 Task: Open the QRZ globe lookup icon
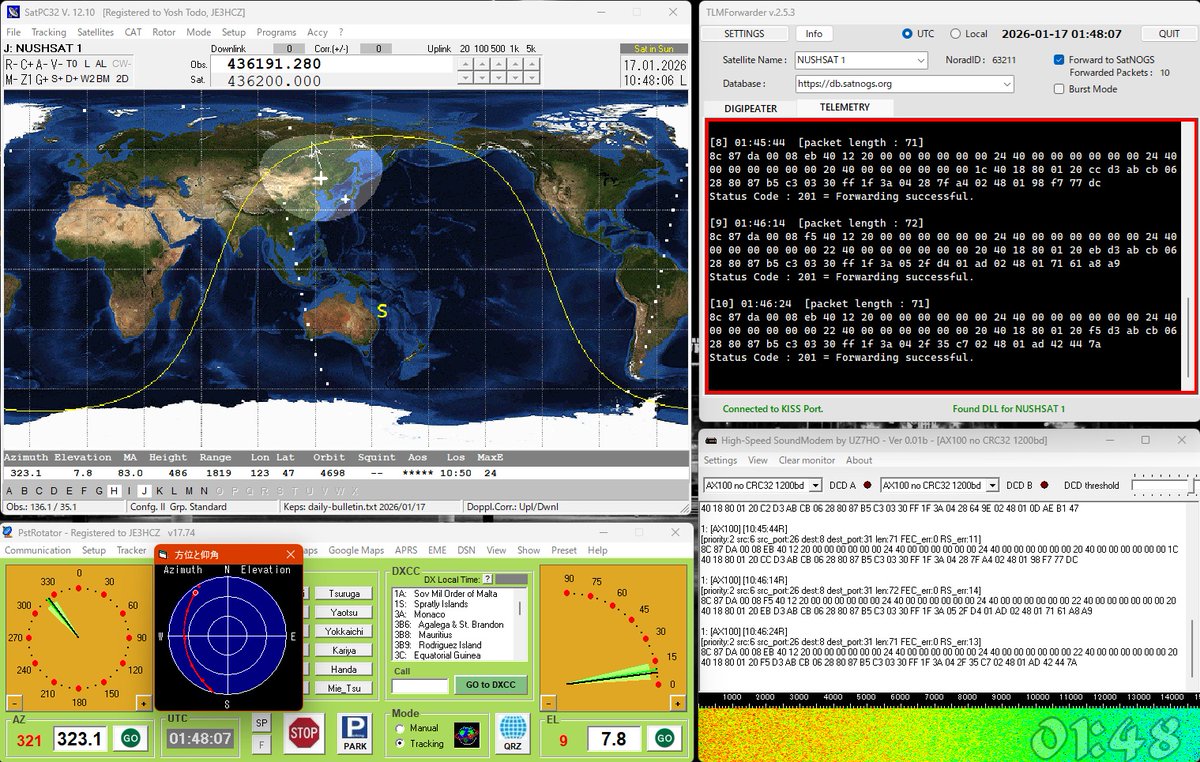pos(513,733)
